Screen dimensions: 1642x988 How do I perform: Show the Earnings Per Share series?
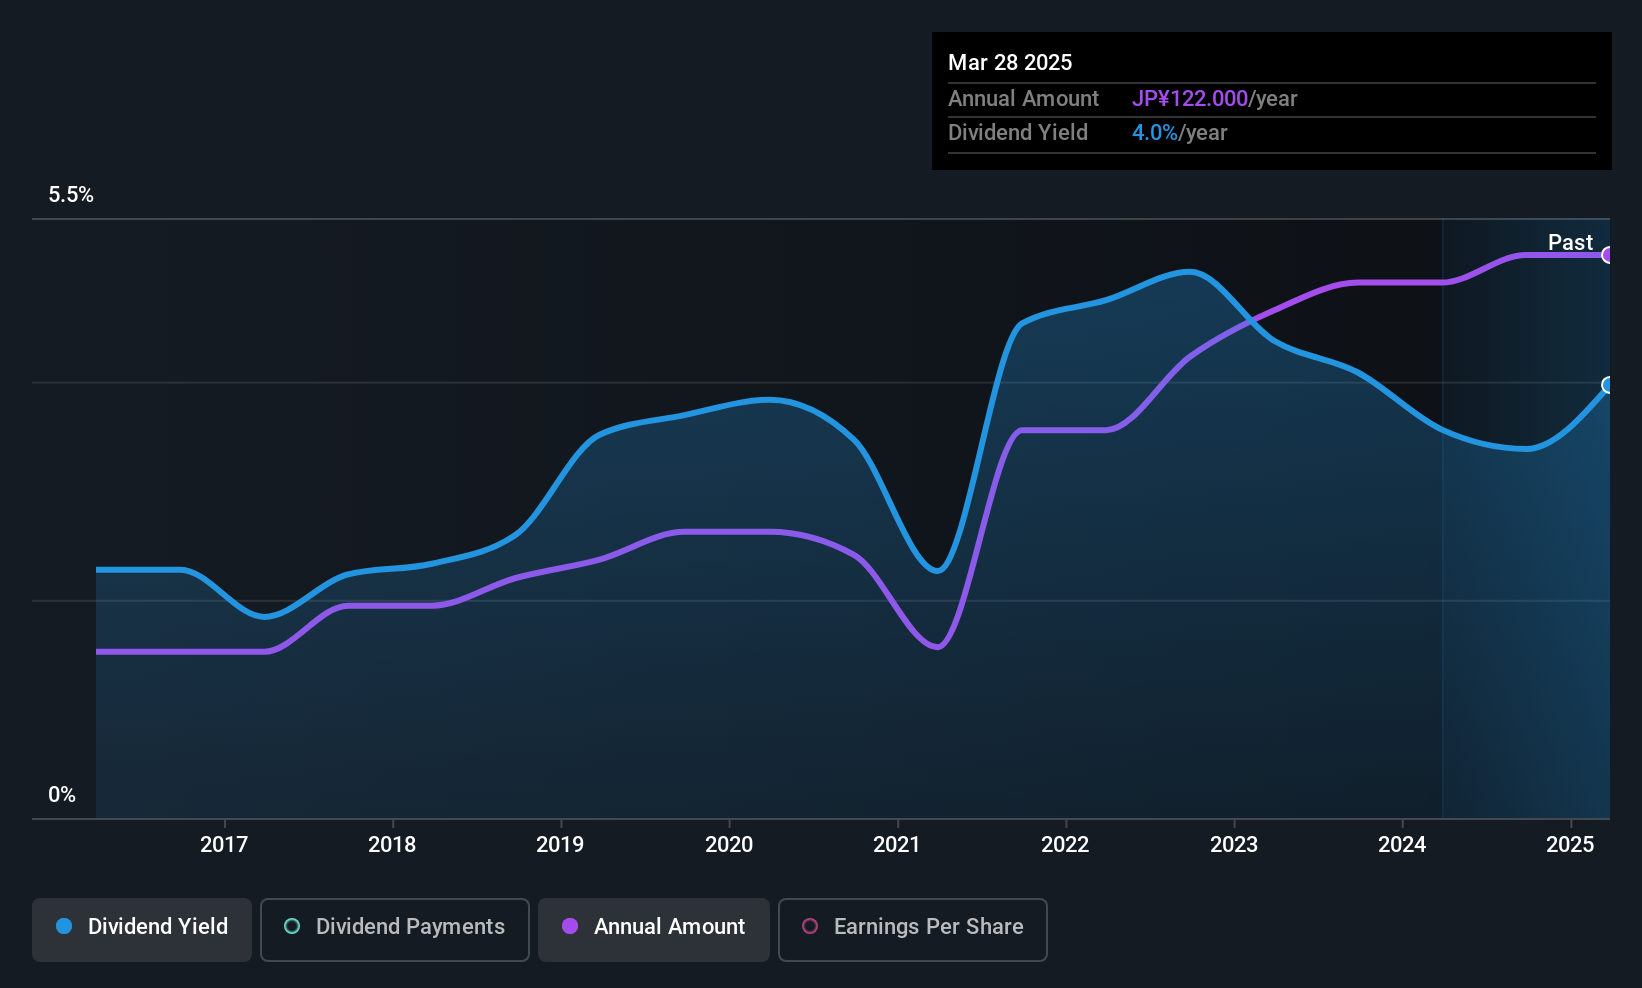pos(912,929)
